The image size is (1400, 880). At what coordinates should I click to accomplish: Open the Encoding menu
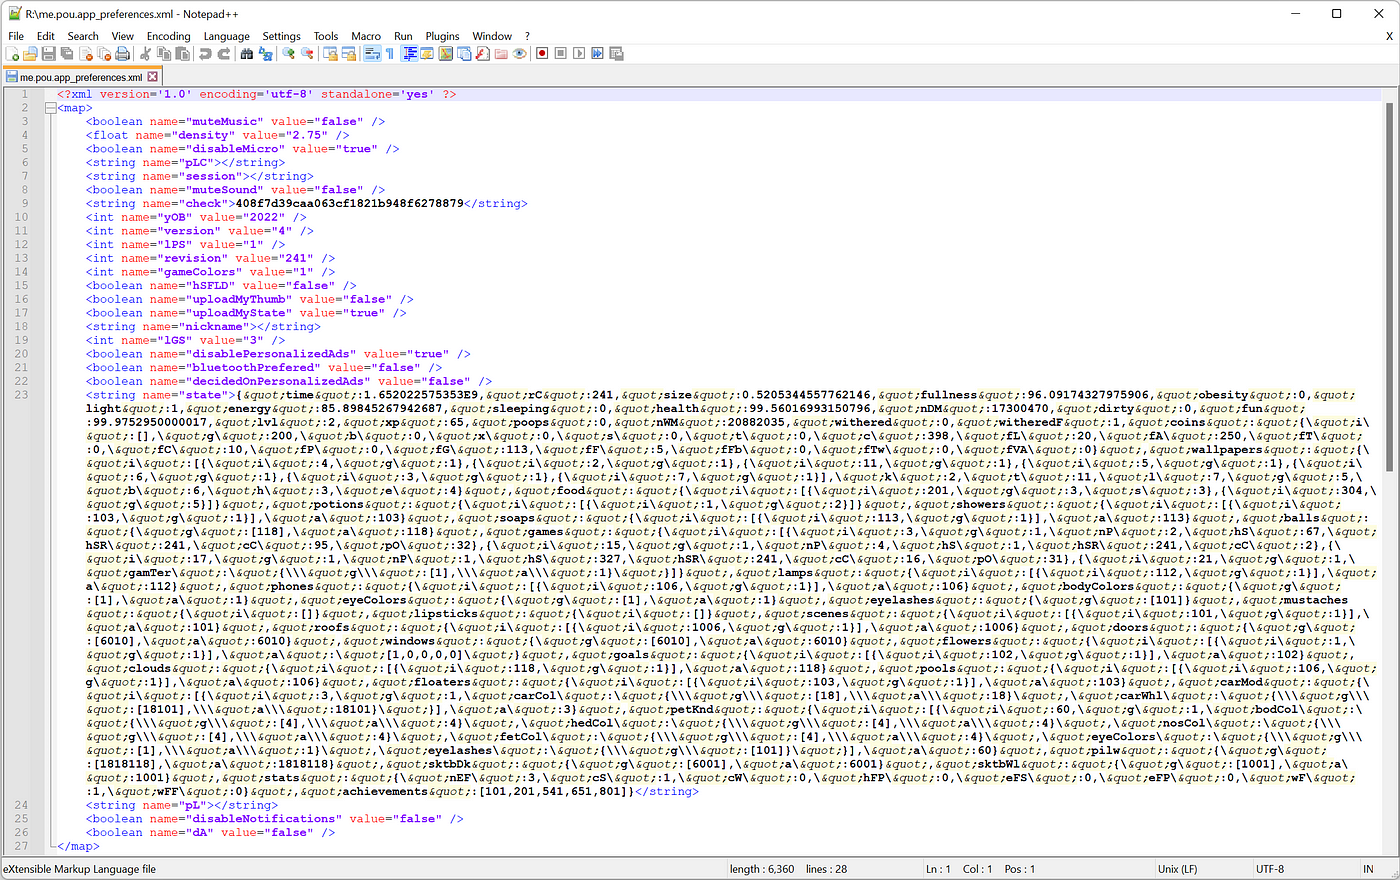point(168,36)
